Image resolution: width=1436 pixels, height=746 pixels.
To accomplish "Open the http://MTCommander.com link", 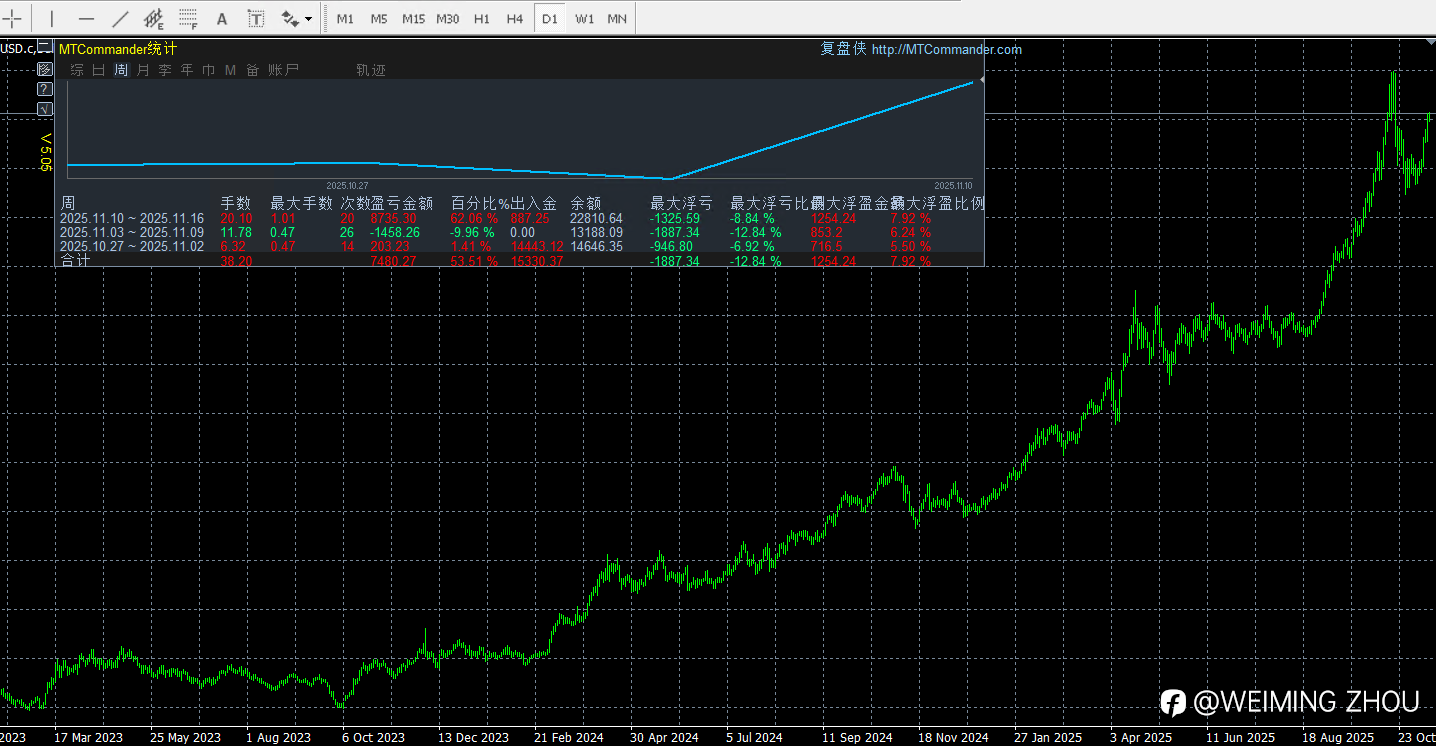I will click(x=947, y=49).
